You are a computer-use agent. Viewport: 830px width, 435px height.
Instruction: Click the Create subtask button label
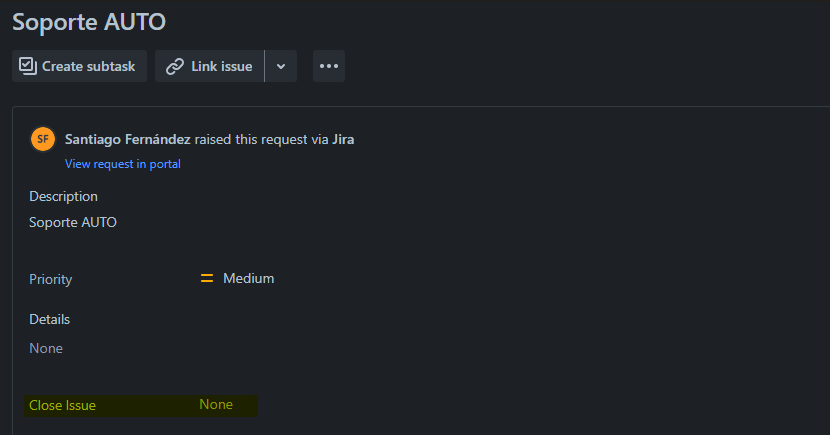click(88, 67)
